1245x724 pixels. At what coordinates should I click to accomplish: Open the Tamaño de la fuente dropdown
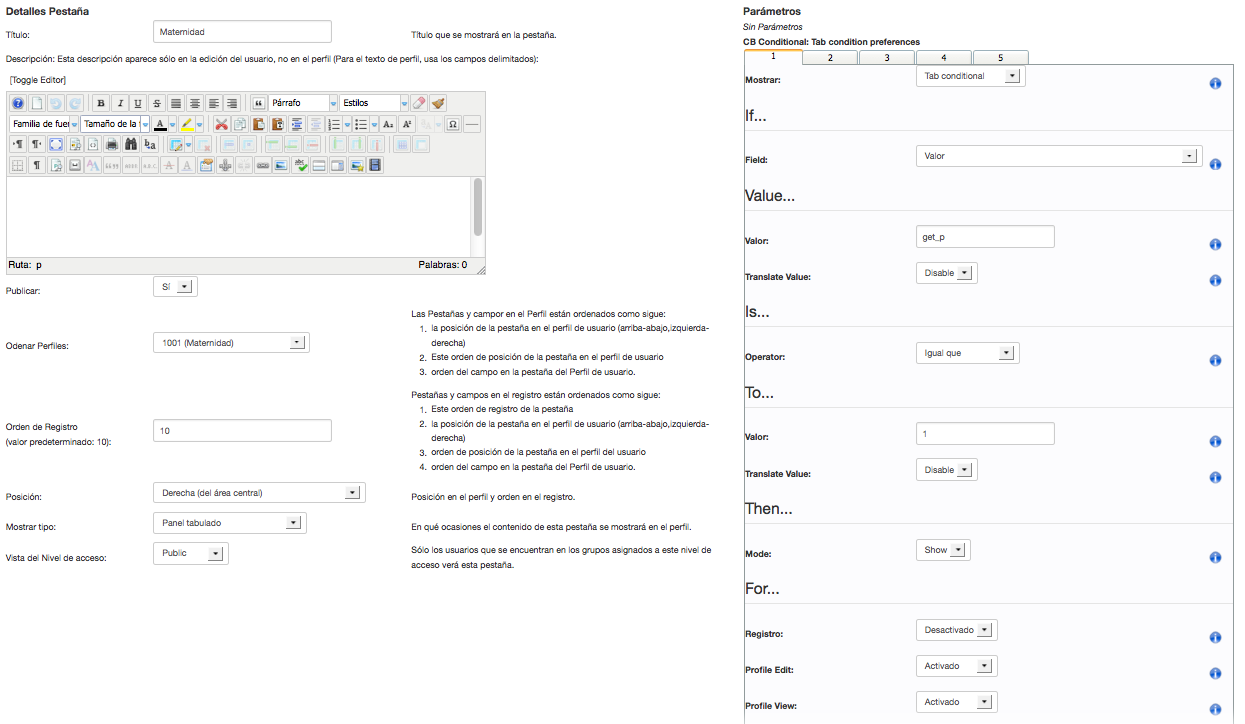(x=115, y=125)
